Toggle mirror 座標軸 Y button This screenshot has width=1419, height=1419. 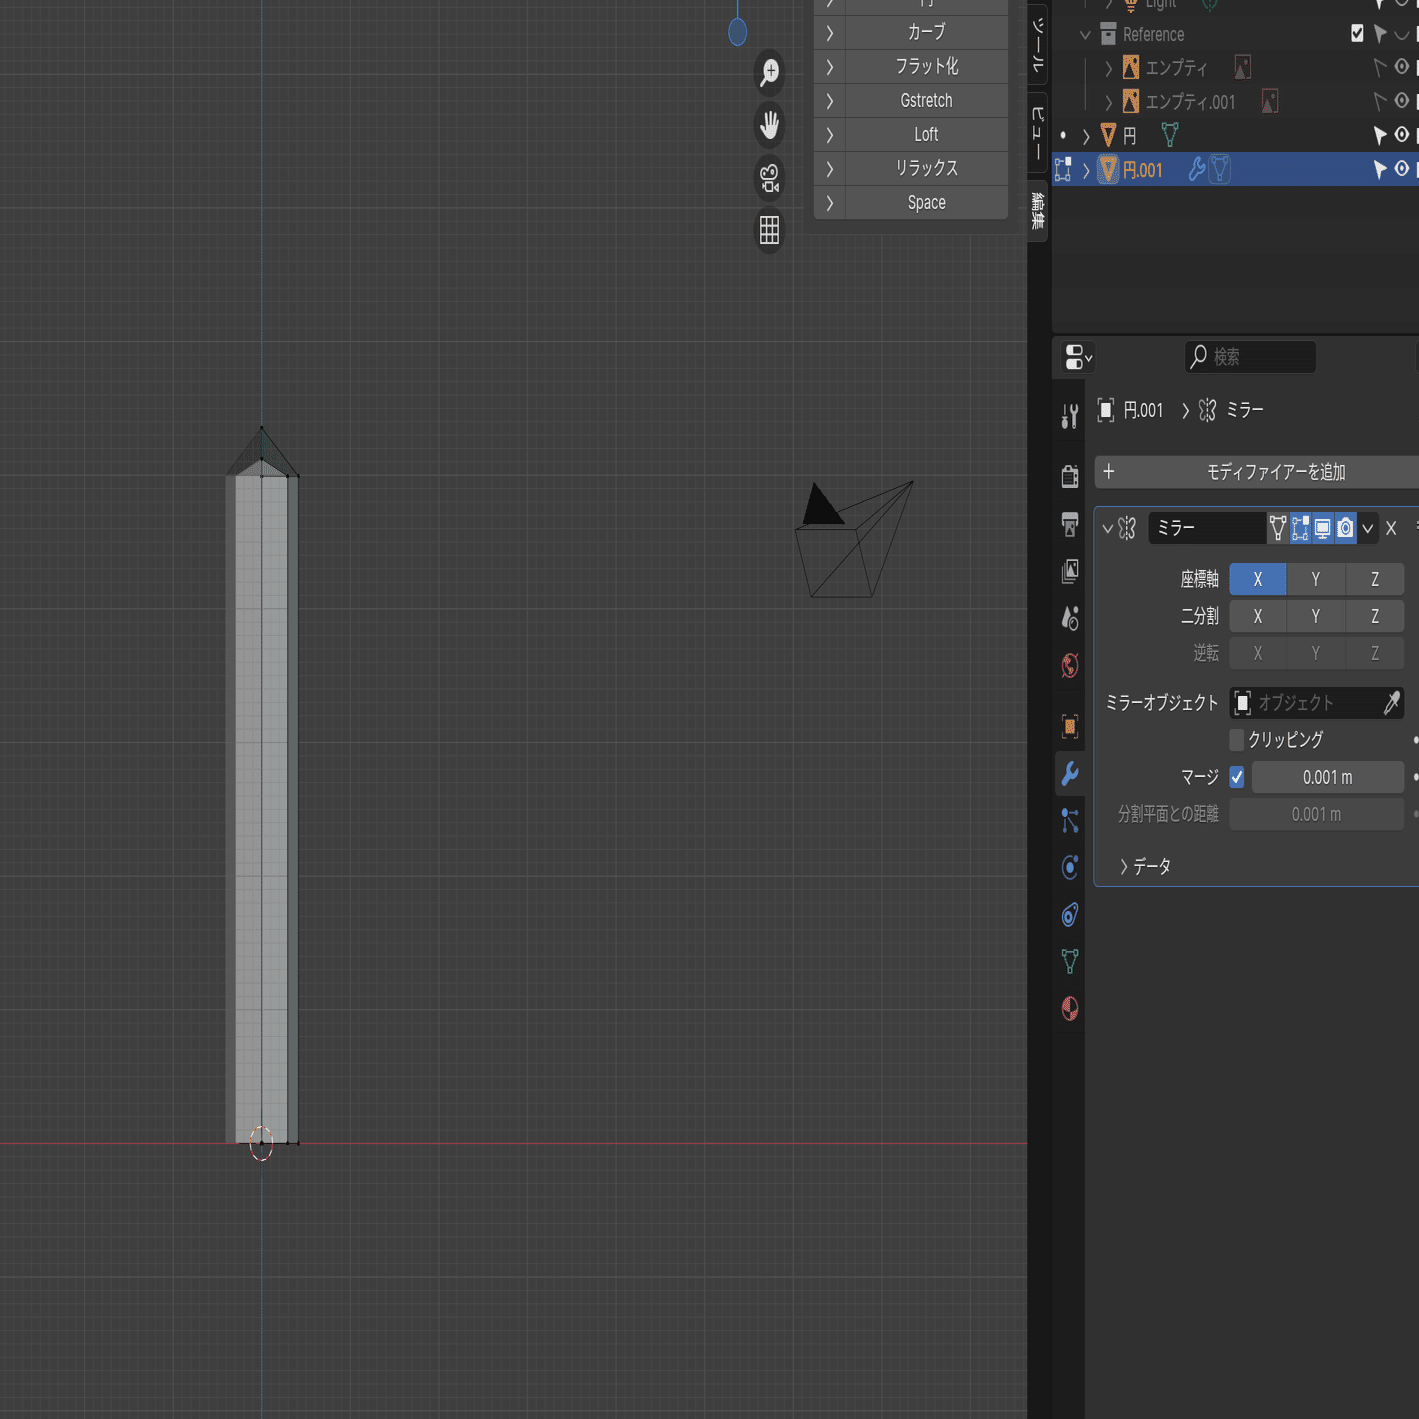(1316, 579)
